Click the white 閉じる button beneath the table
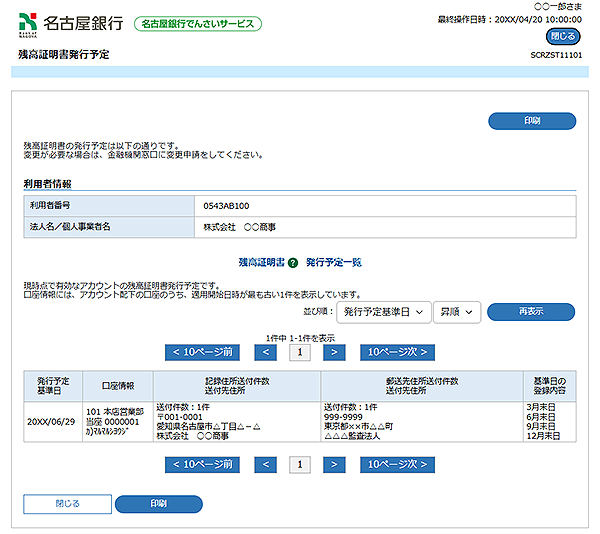The height and width of the screenshot is (534, 600). [x=67, y=503]
